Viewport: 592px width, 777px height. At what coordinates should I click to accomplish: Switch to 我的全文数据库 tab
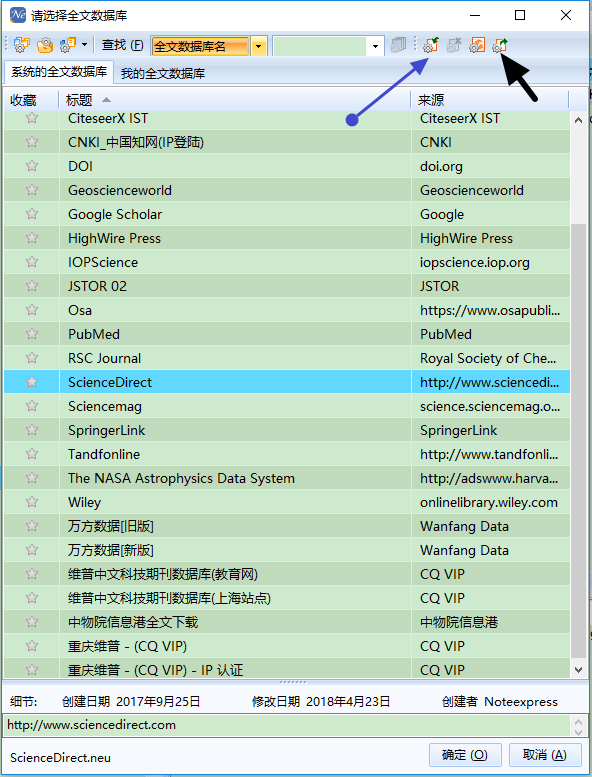click(x=163, y=74)
